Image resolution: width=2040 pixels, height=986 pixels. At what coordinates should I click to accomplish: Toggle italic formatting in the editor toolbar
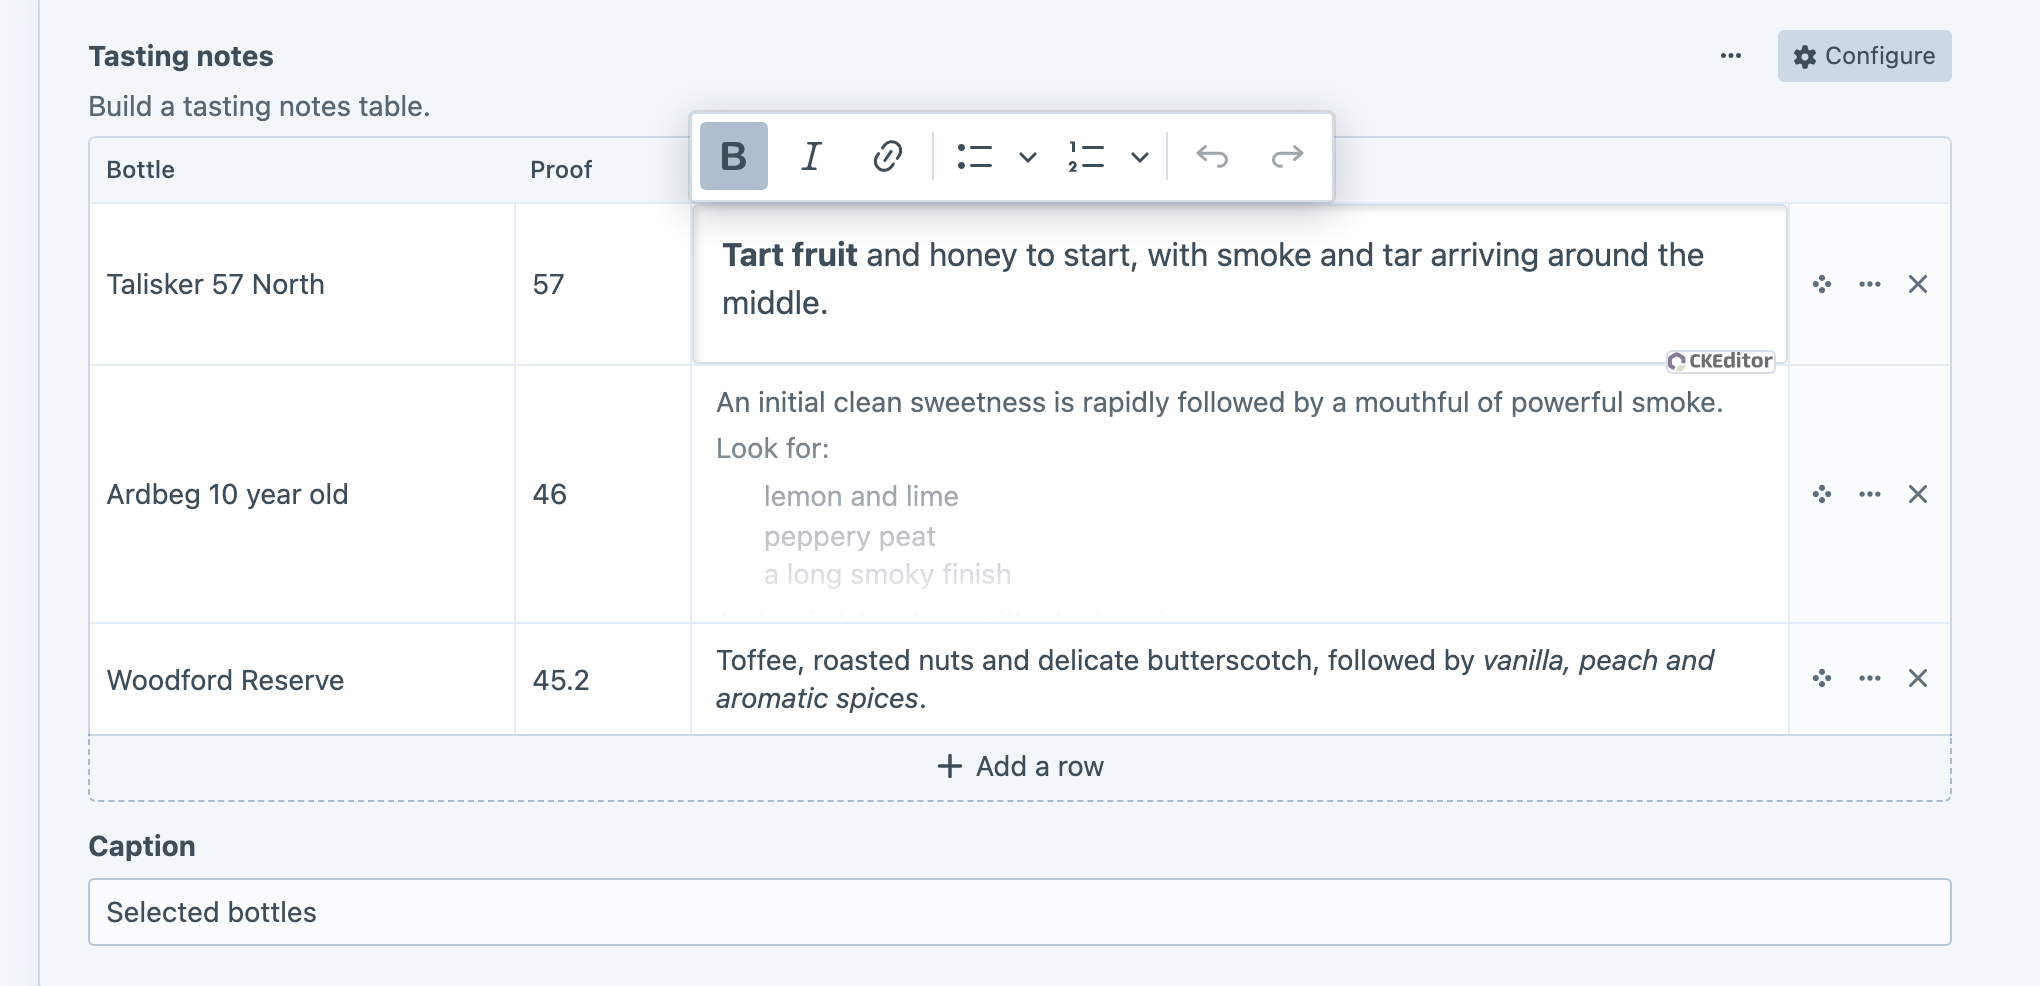point(811,156)
